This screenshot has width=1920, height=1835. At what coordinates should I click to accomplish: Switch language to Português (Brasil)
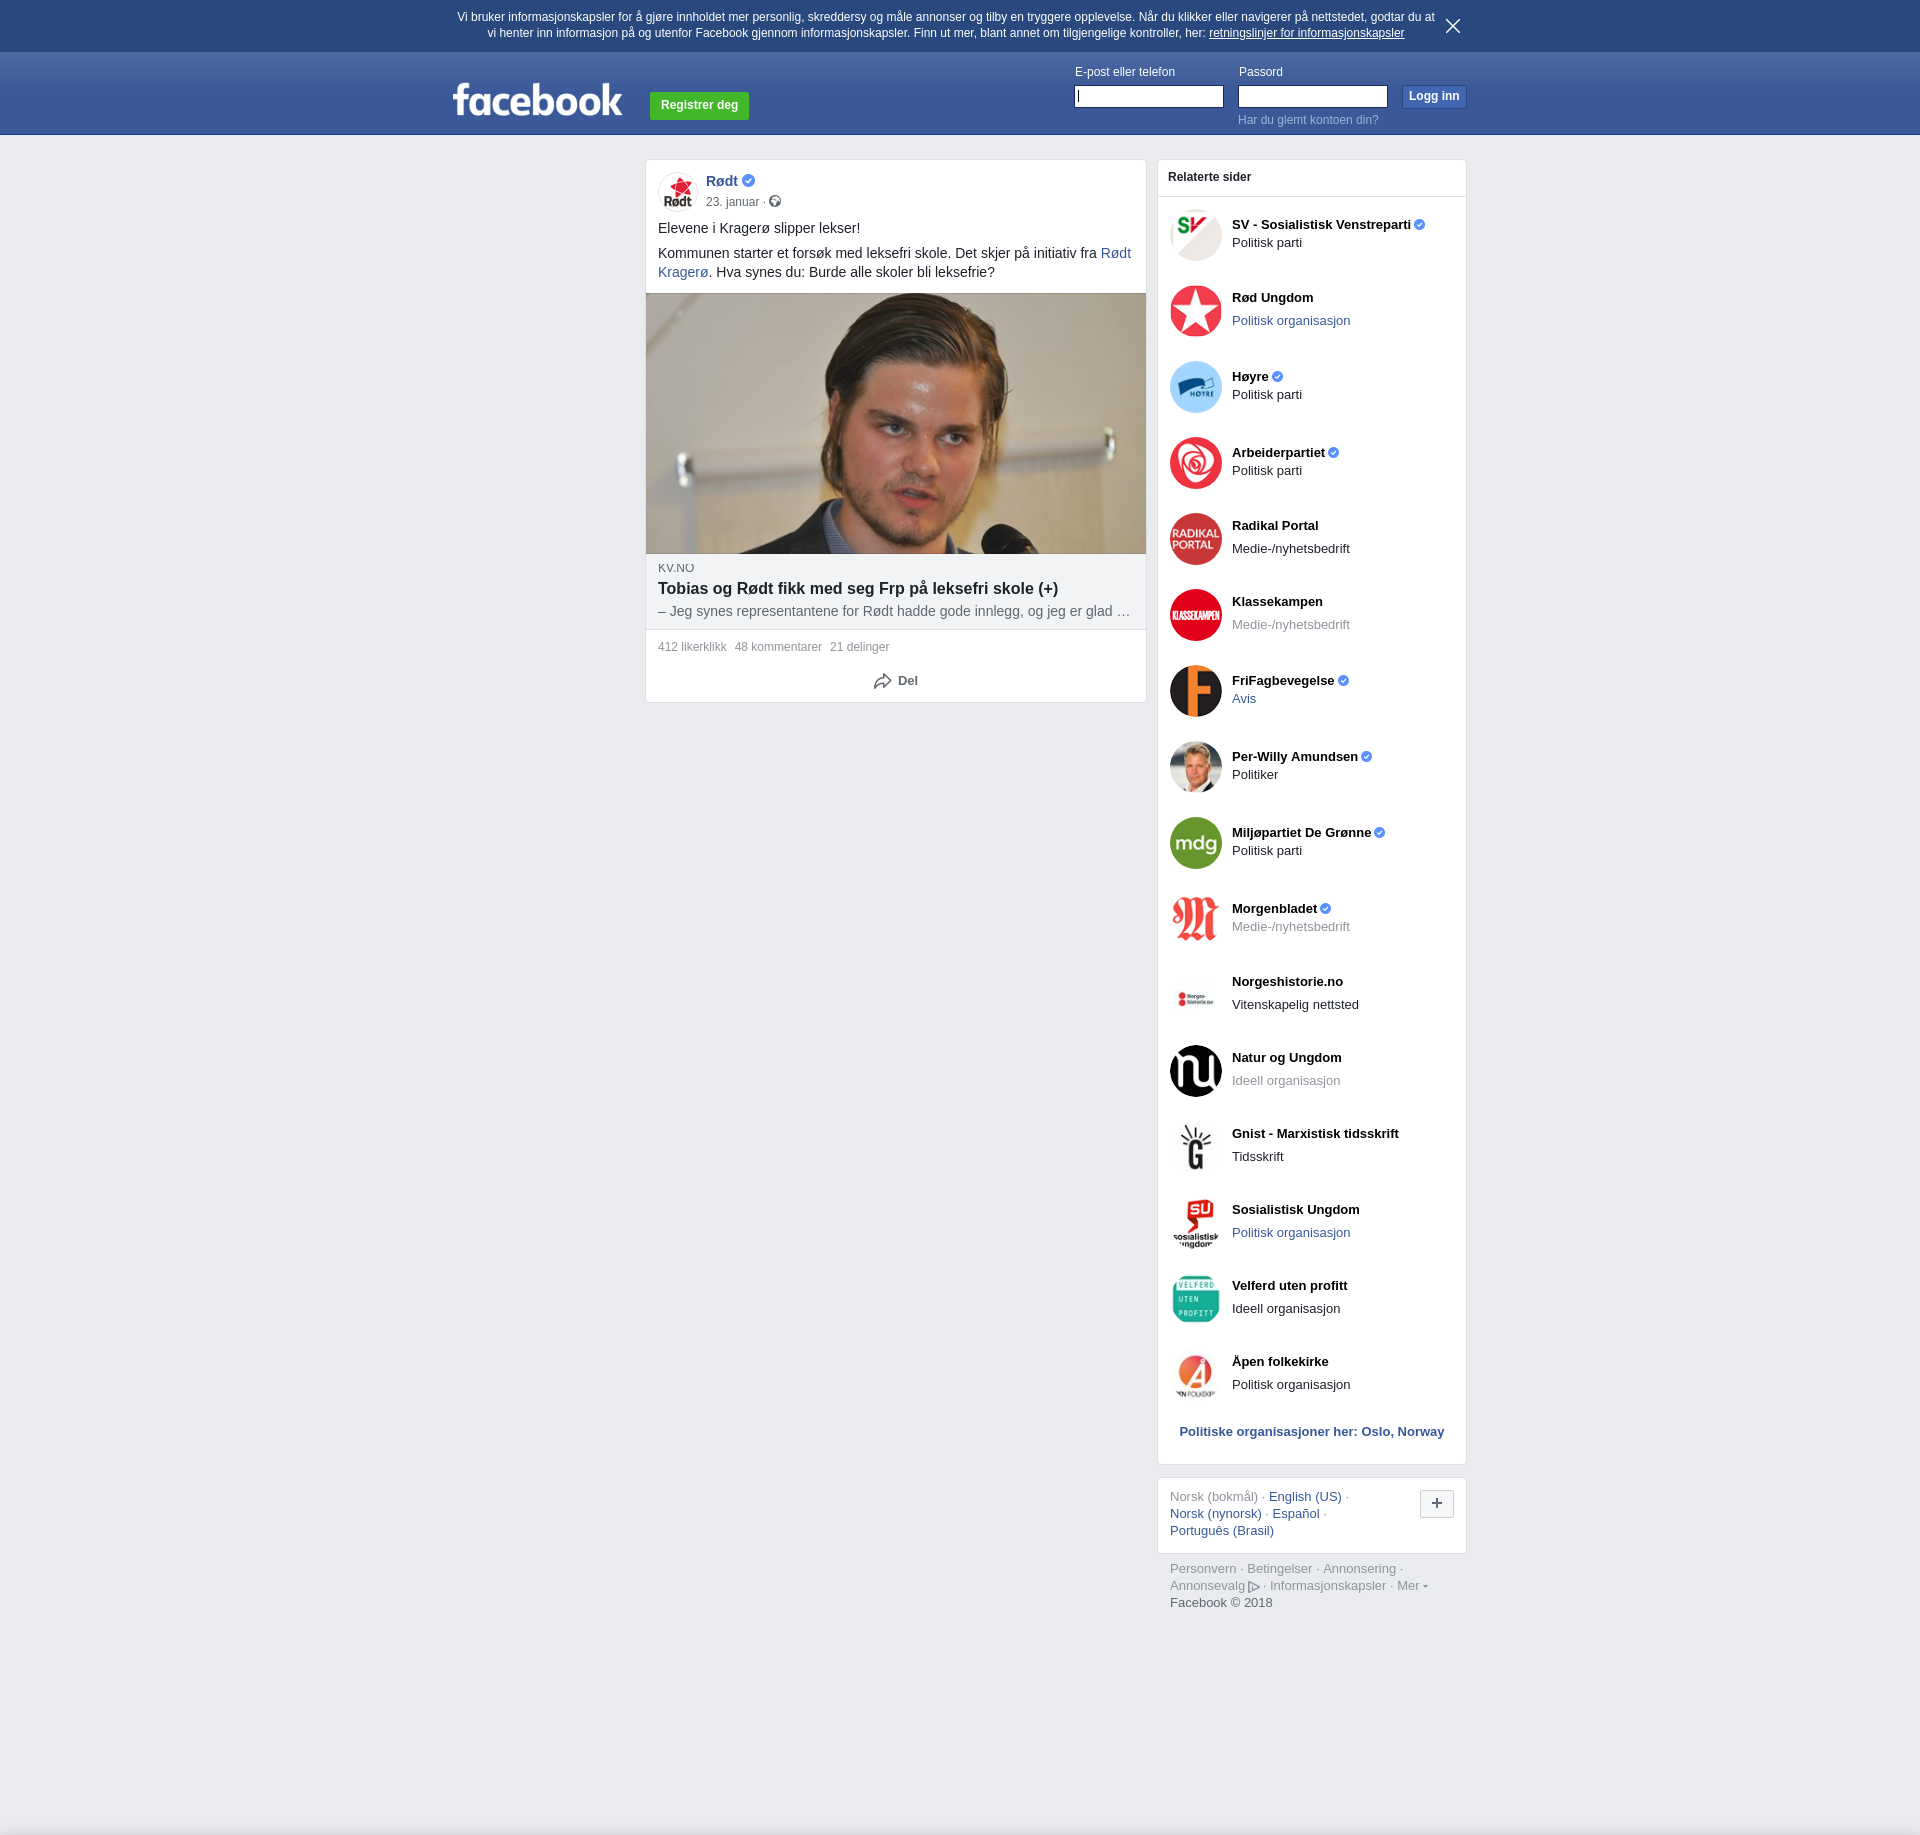1222,1531
